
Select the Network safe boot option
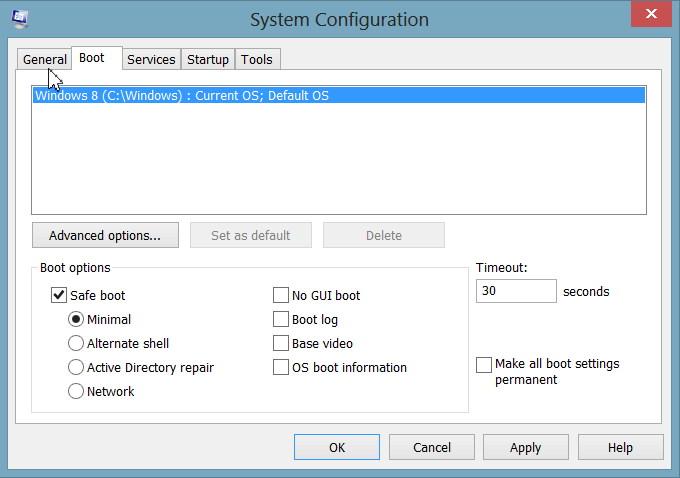click(x=76, y=392)
